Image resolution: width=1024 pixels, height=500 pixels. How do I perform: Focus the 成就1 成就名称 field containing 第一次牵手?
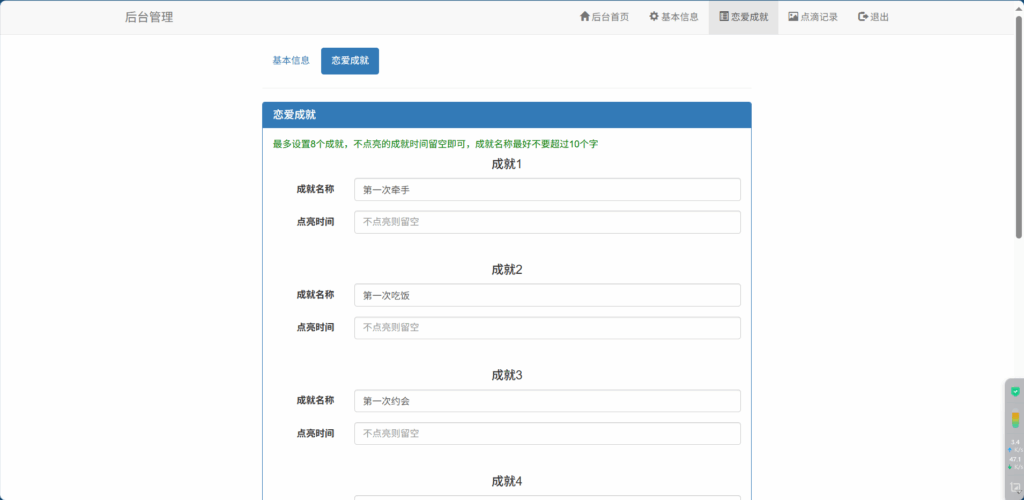[547, 189]
